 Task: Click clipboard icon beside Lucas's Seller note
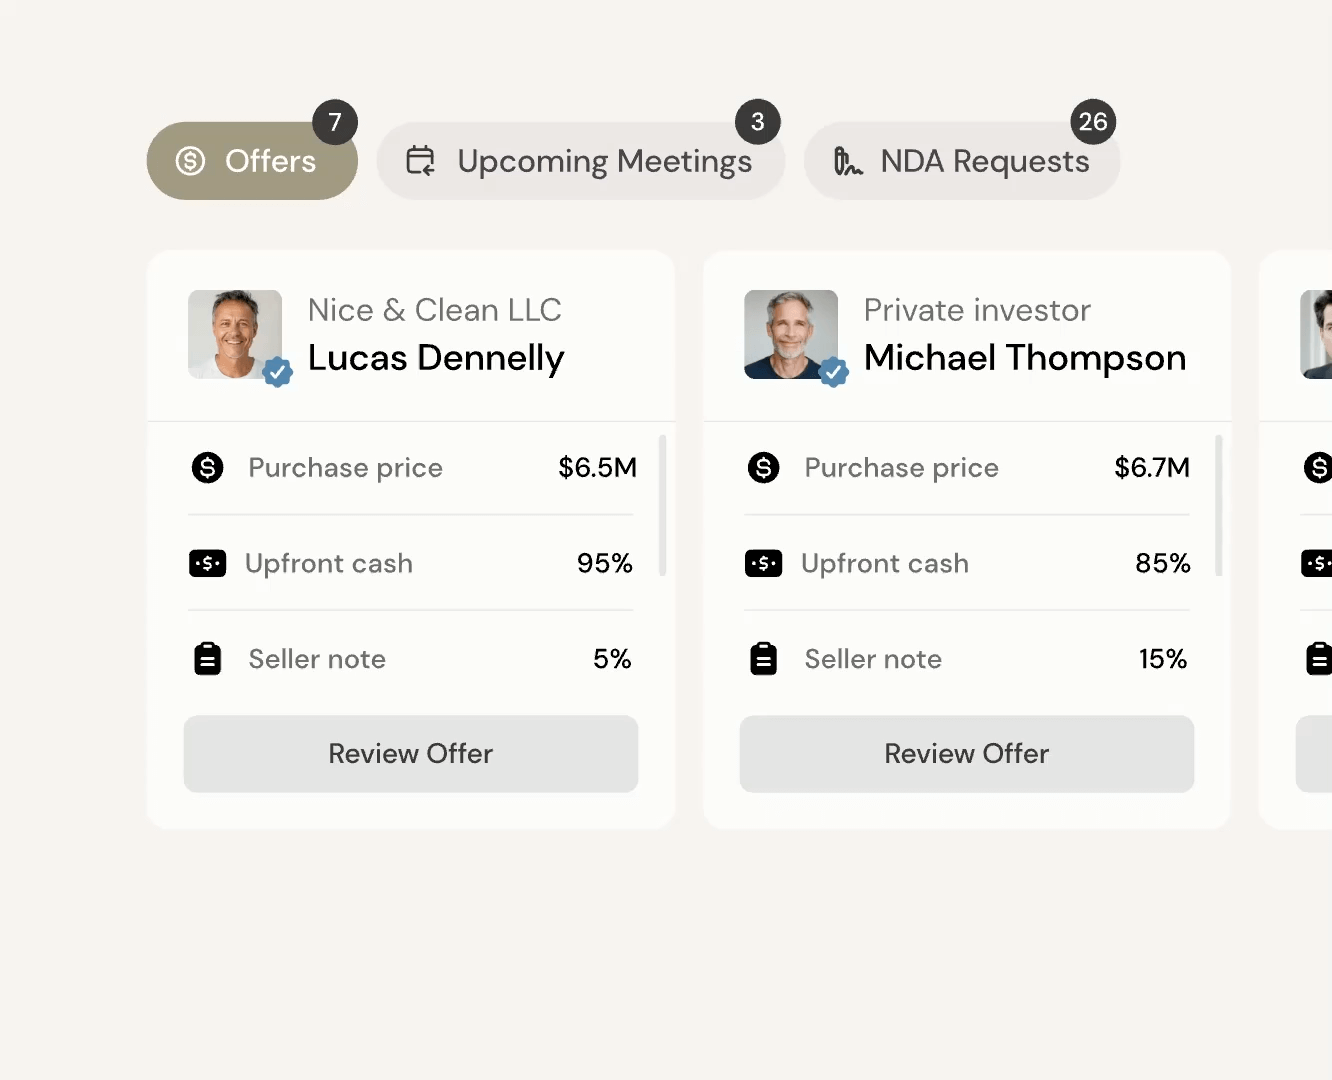[207, 659]
